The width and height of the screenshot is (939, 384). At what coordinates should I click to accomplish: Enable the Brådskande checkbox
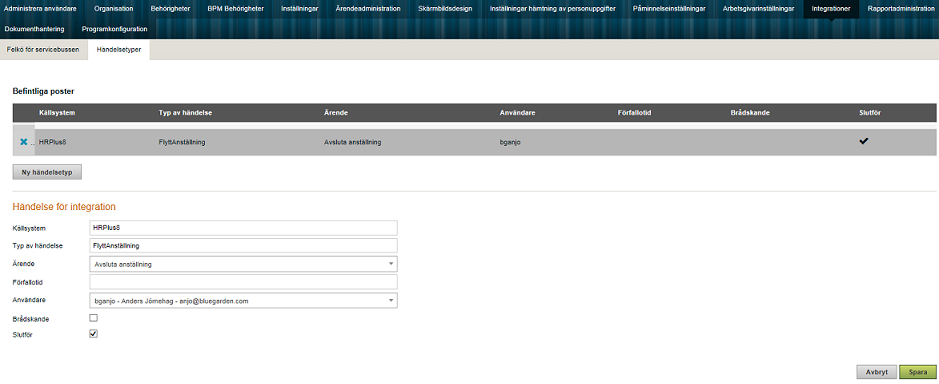pyautogui.click(x=93, y=318)
